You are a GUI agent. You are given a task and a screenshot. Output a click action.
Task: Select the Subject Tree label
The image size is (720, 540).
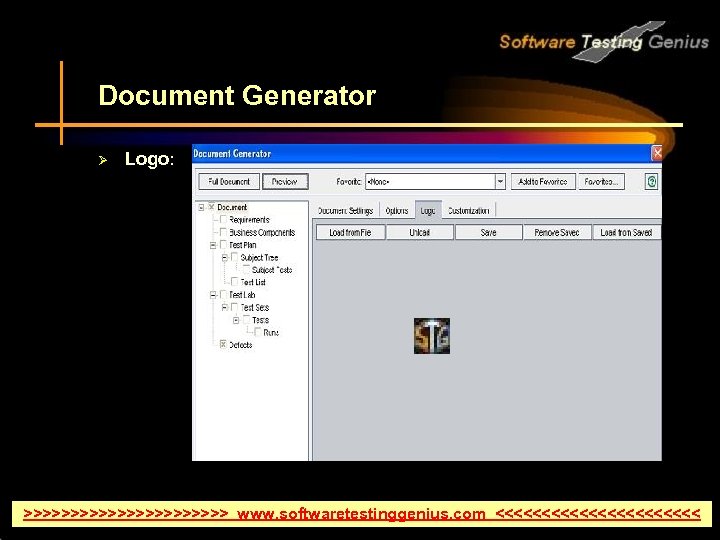click(x=259, y=258)
